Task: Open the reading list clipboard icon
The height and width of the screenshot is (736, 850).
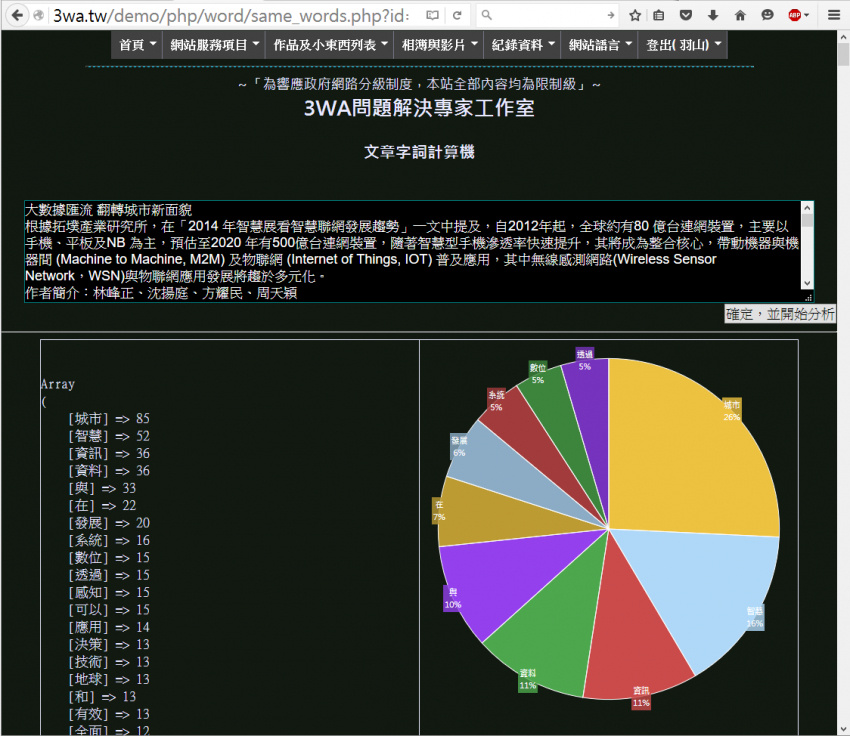Action: point(658,15)
